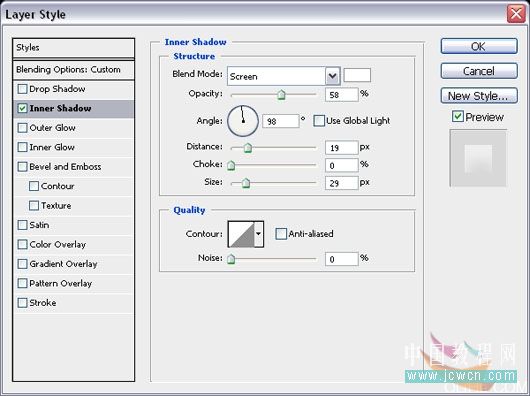Click the style preview thumbnail
The width and height of the screenshot is (530, 396).
pyautogui.click(x=478, y=158)
